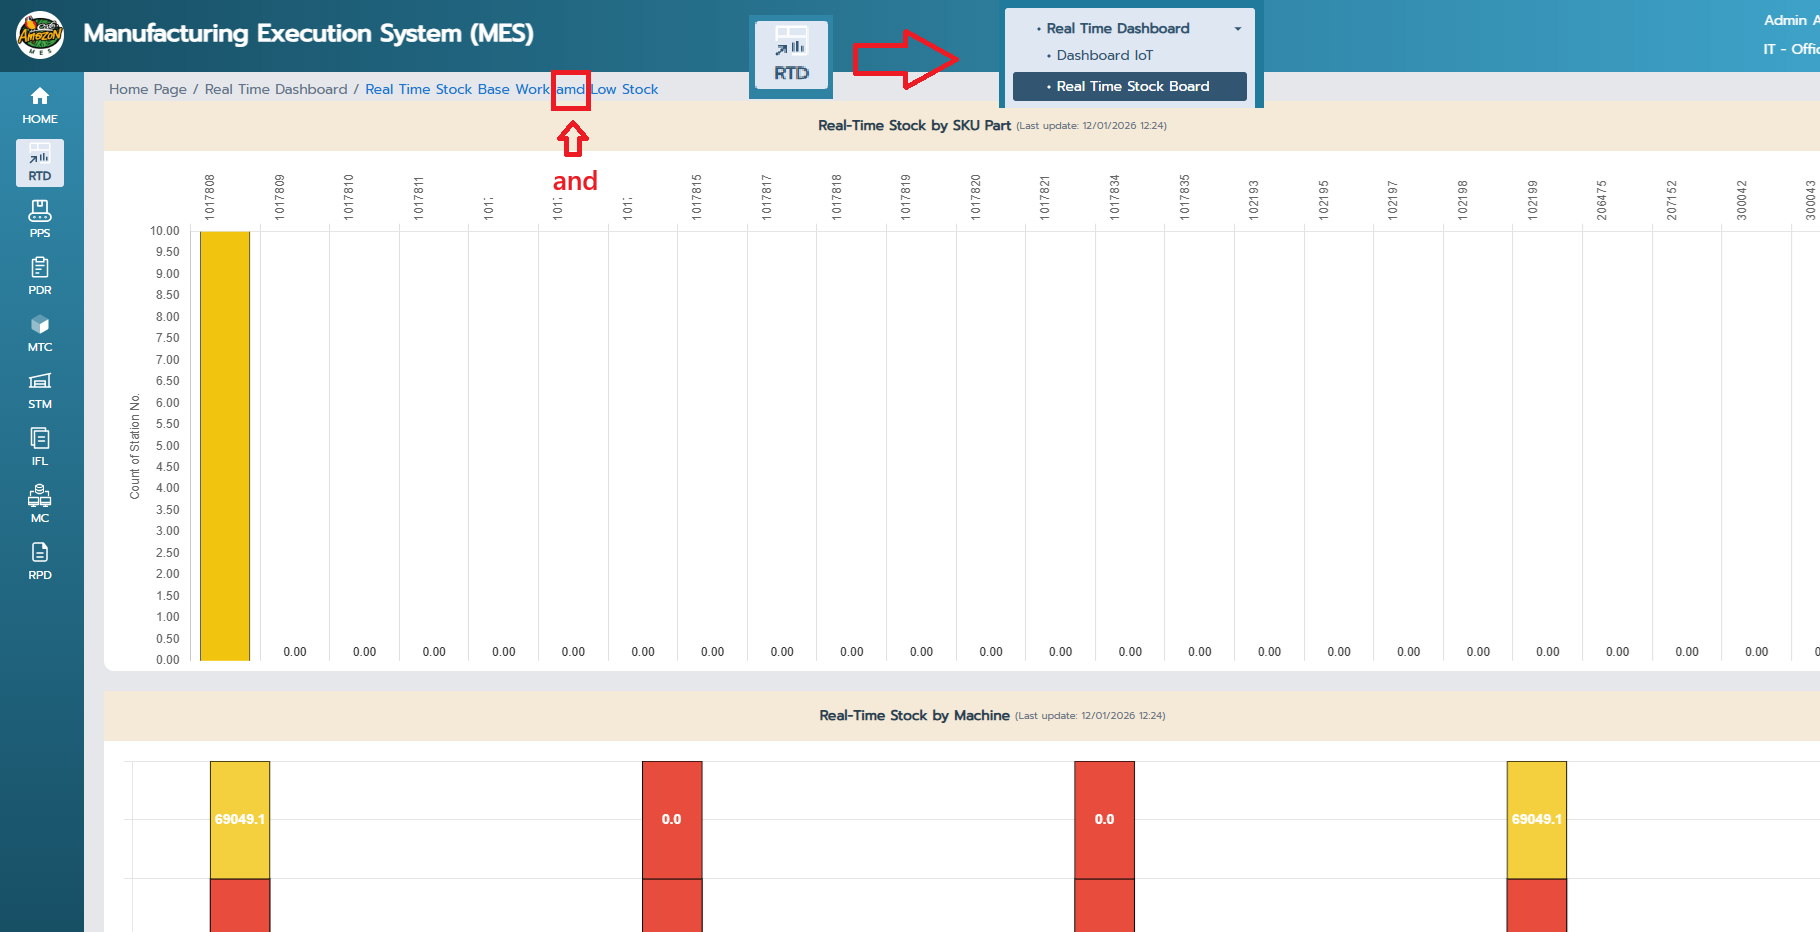Viewport: 1820px width, 932px height.
Task: Select the STM sidebar icon
Action: 40,390
